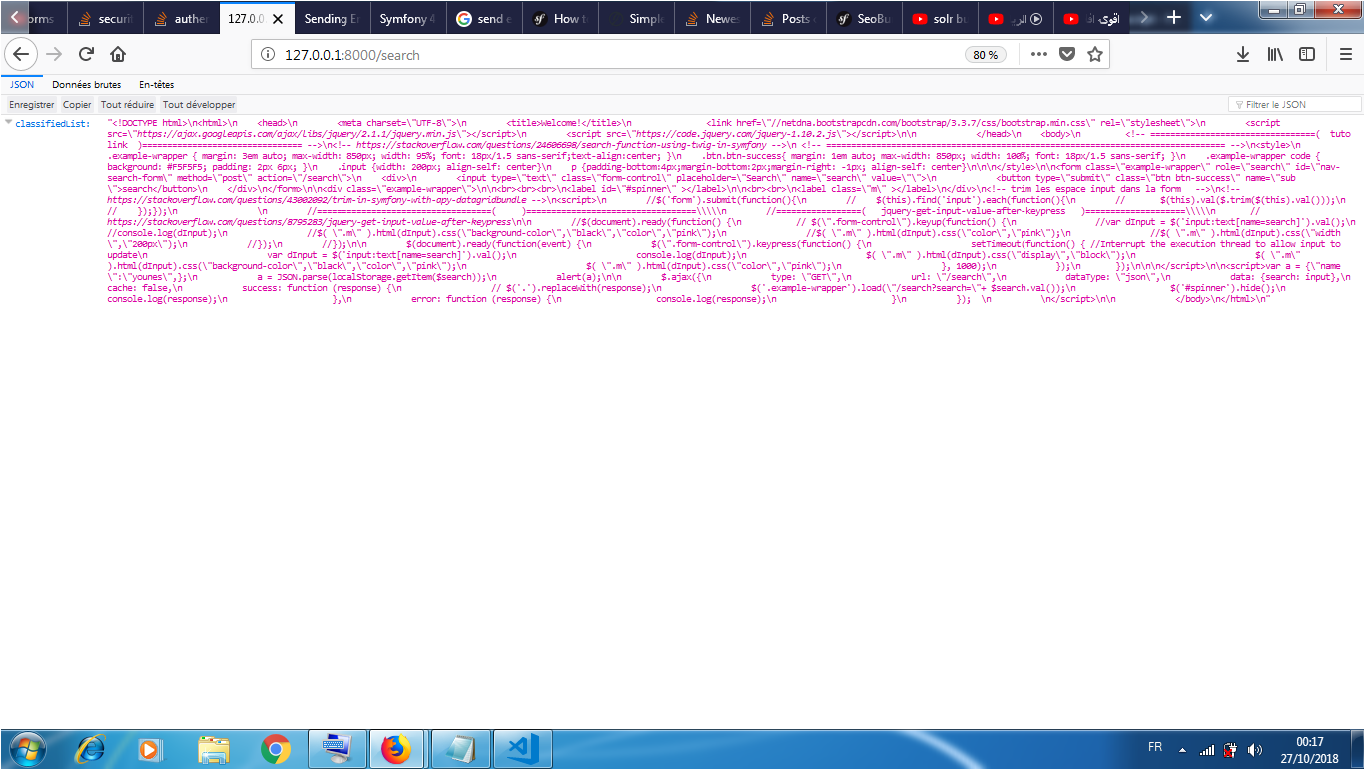The height and width of the screenshot is (772, 1364).
Task: Open the Downloads arrow panel
Action: coord(1243,54)
